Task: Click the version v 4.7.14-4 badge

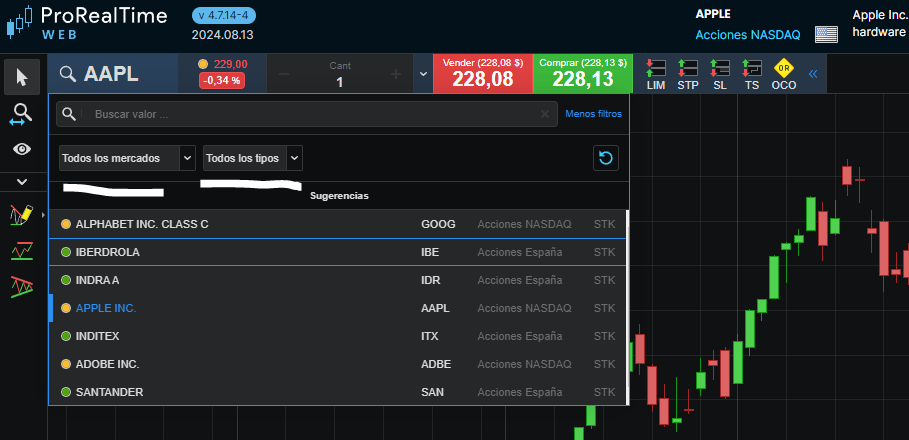Action: click(x=223, y=15)
